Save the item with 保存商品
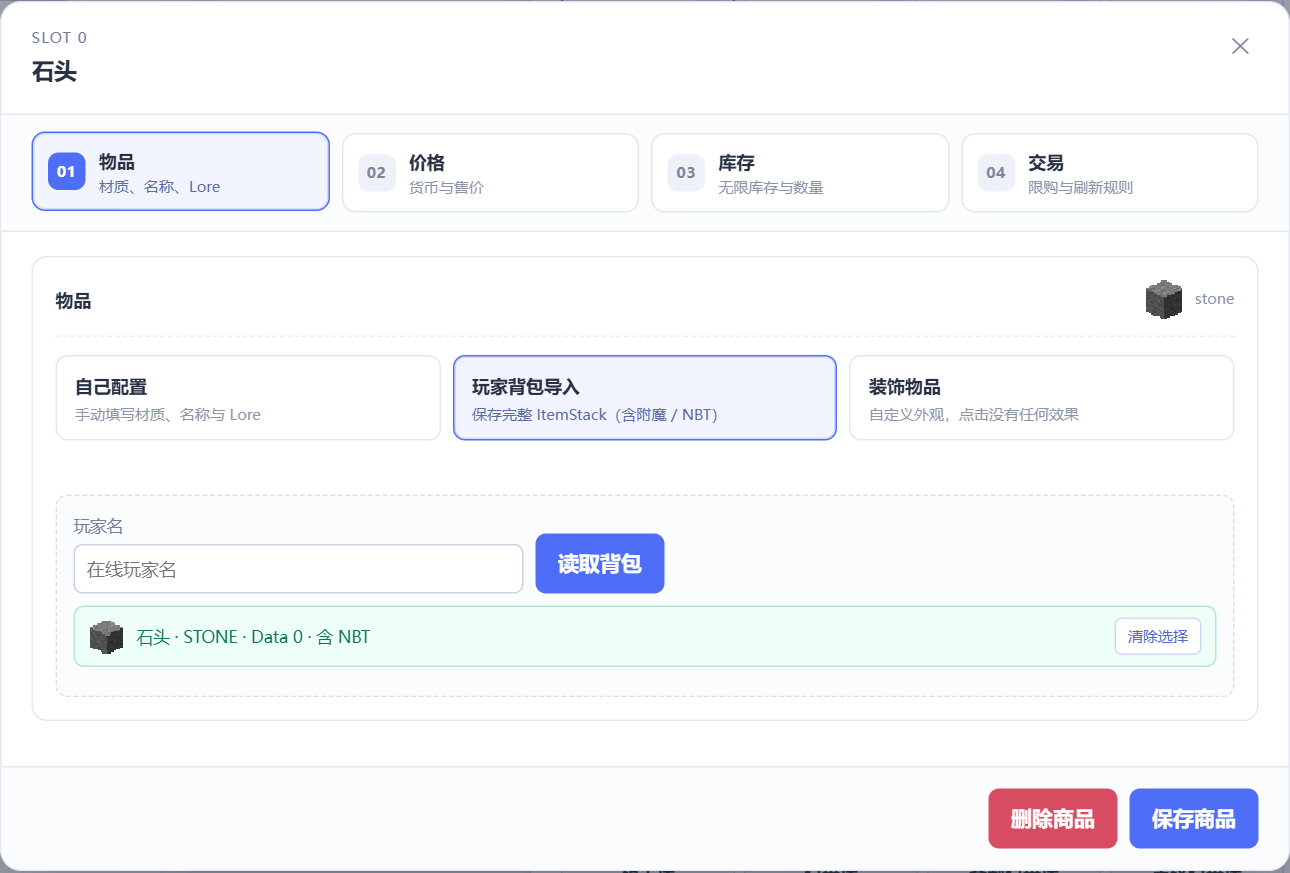 click(x=1194, y=819)
